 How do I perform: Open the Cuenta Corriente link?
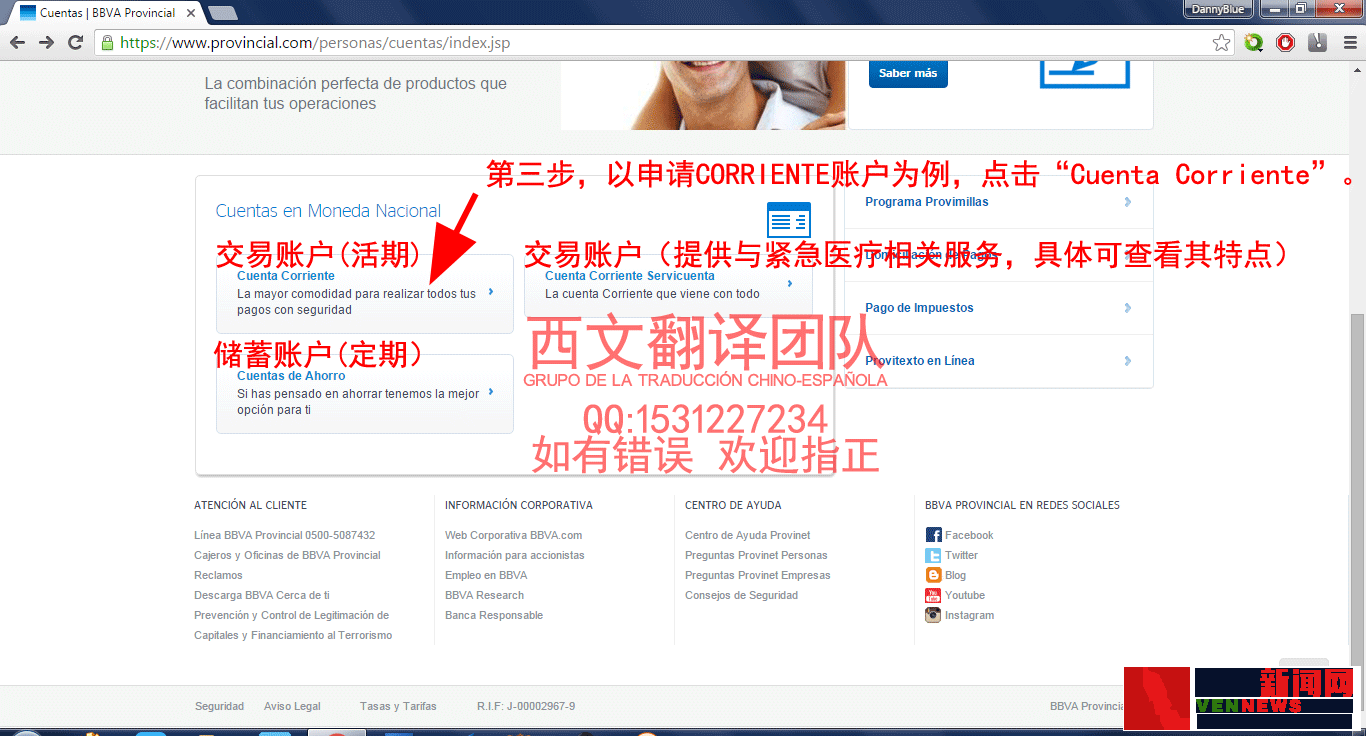point(286,276)
